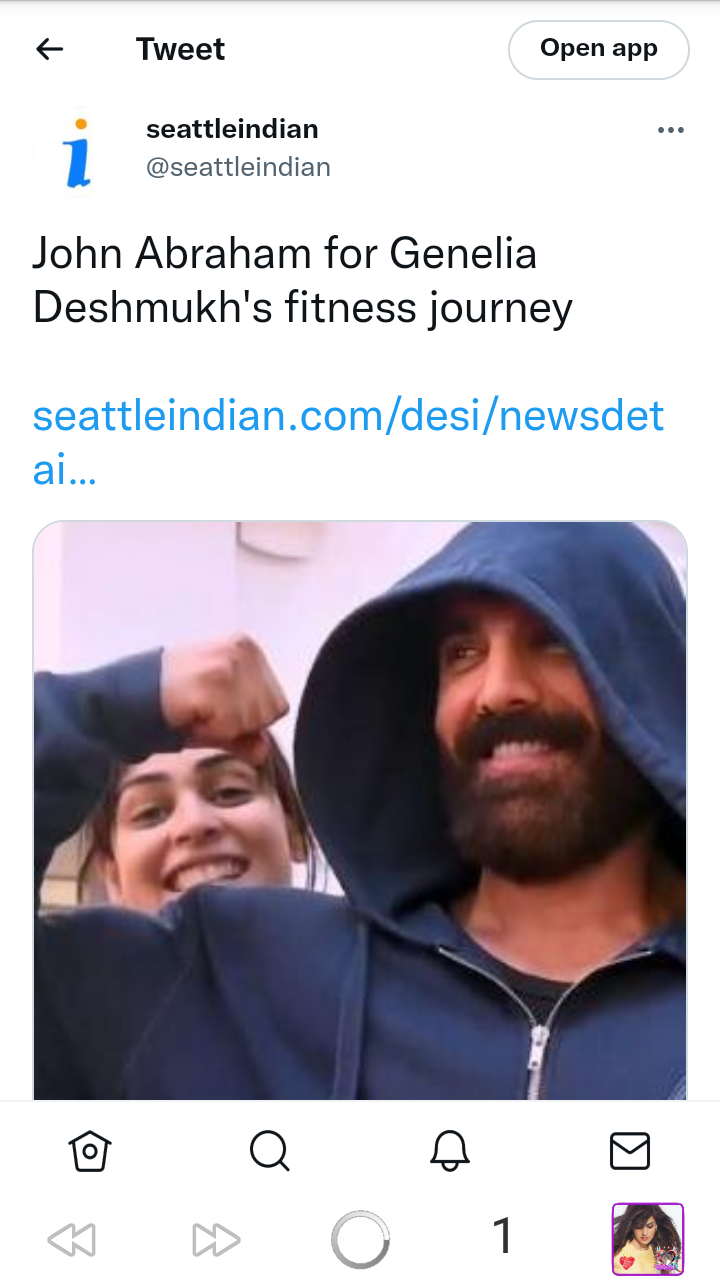Image resolution: width=720 pixels, height=1280 pixels.
Task: Tap the Open app button
Action: click(x=599, y=49)
